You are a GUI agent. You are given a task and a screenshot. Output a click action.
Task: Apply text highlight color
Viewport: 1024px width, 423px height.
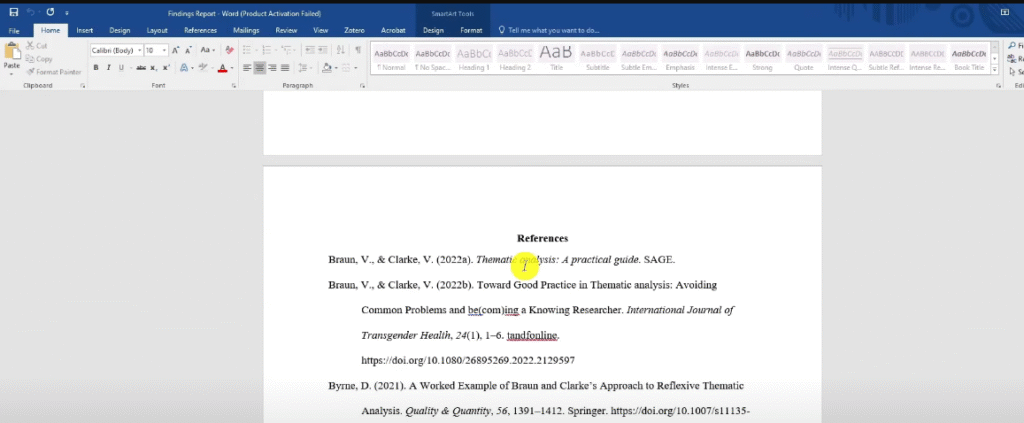point(204,67)
